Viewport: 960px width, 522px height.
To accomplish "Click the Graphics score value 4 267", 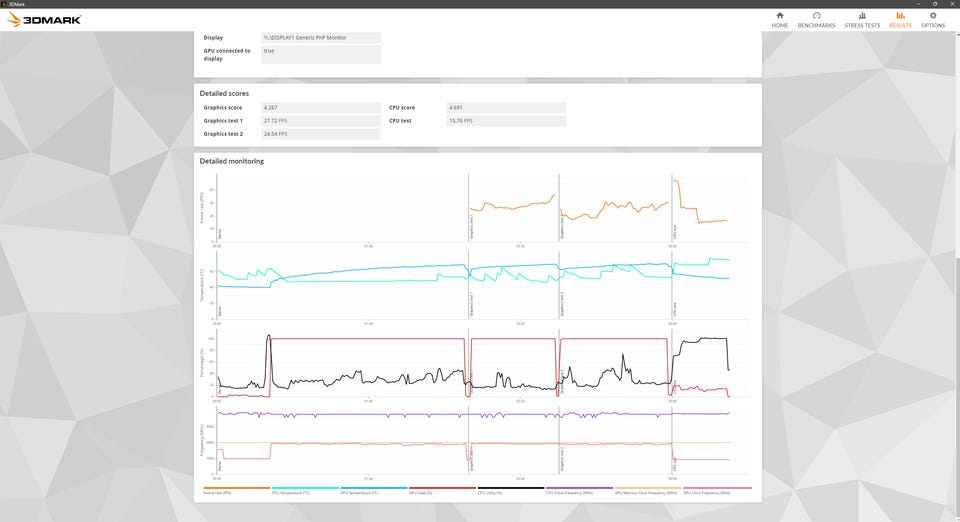I will pos(321,108).
